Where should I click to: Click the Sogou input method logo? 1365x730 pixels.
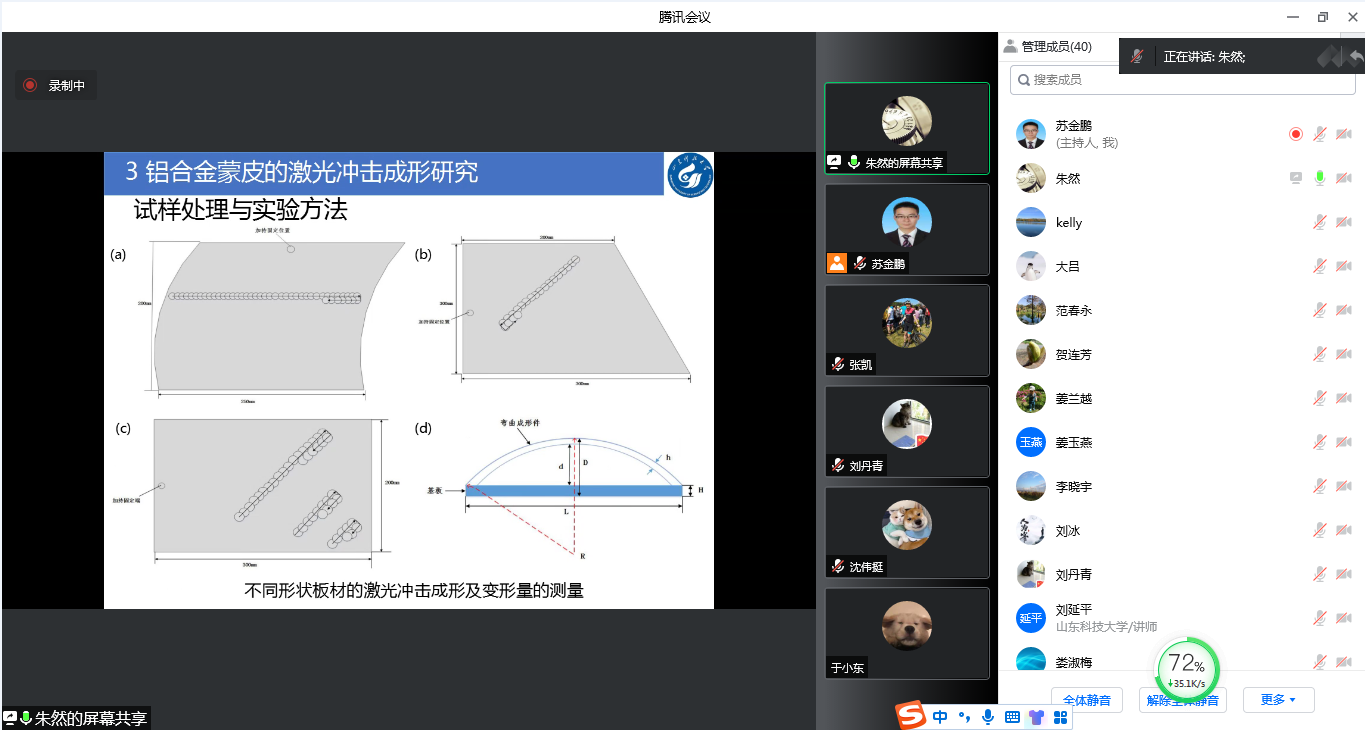[x=910, y=716]
